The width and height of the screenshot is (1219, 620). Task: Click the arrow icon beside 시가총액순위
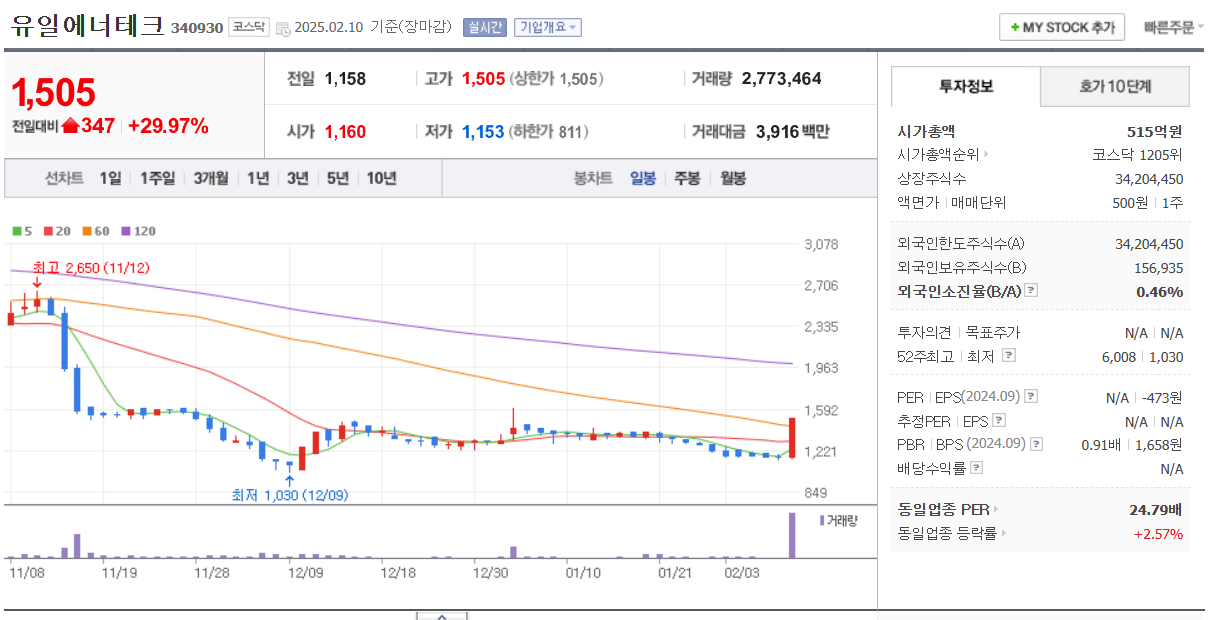click(986, 155)
